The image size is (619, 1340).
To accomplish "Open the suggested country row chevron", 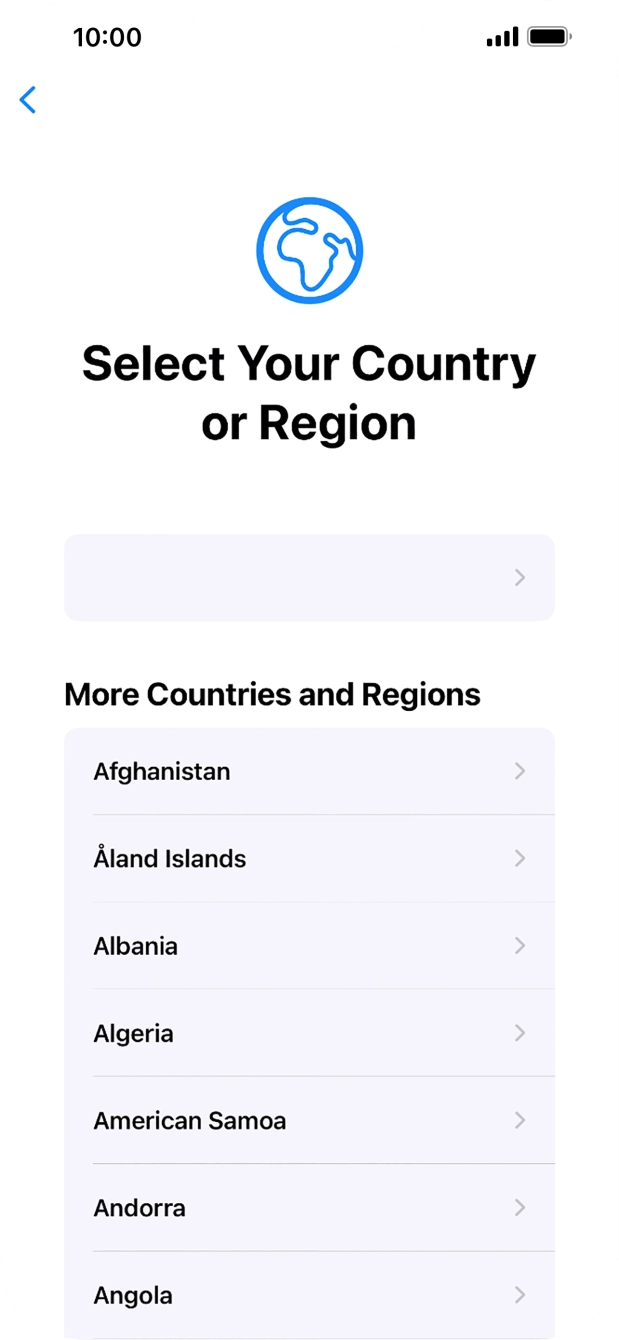I will tap(520, 578).
